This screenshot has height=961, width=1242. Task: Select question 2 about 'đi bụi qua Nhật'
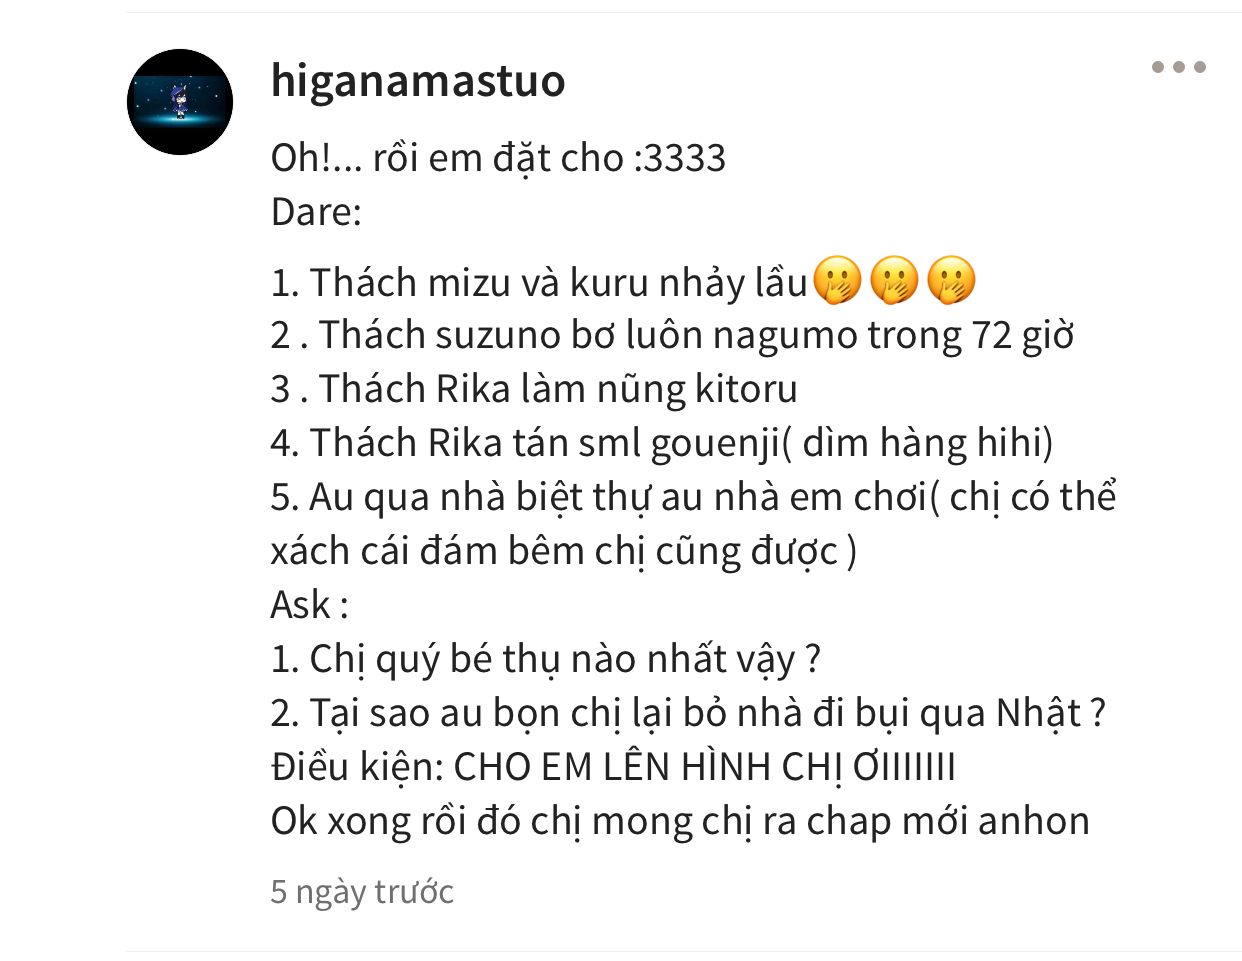(x=688, y=713)
